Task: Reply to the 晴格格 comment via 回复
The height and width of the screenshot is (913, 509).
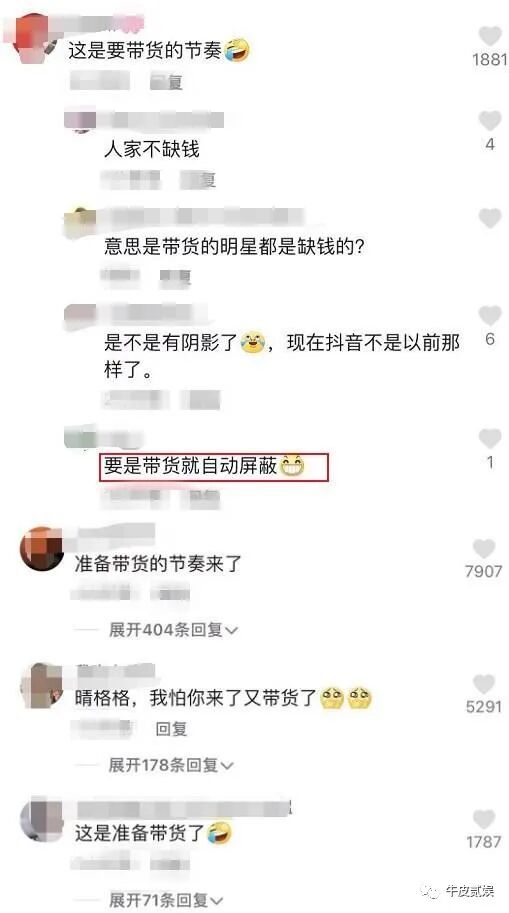Action: pyautogui.click(x=171, y=728)
